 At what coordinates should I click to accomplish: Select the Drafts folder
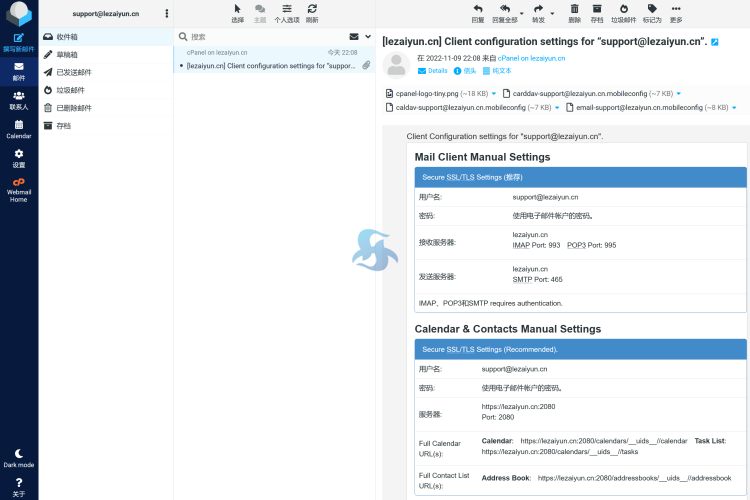pyautogui.click(x=67, y=54)
